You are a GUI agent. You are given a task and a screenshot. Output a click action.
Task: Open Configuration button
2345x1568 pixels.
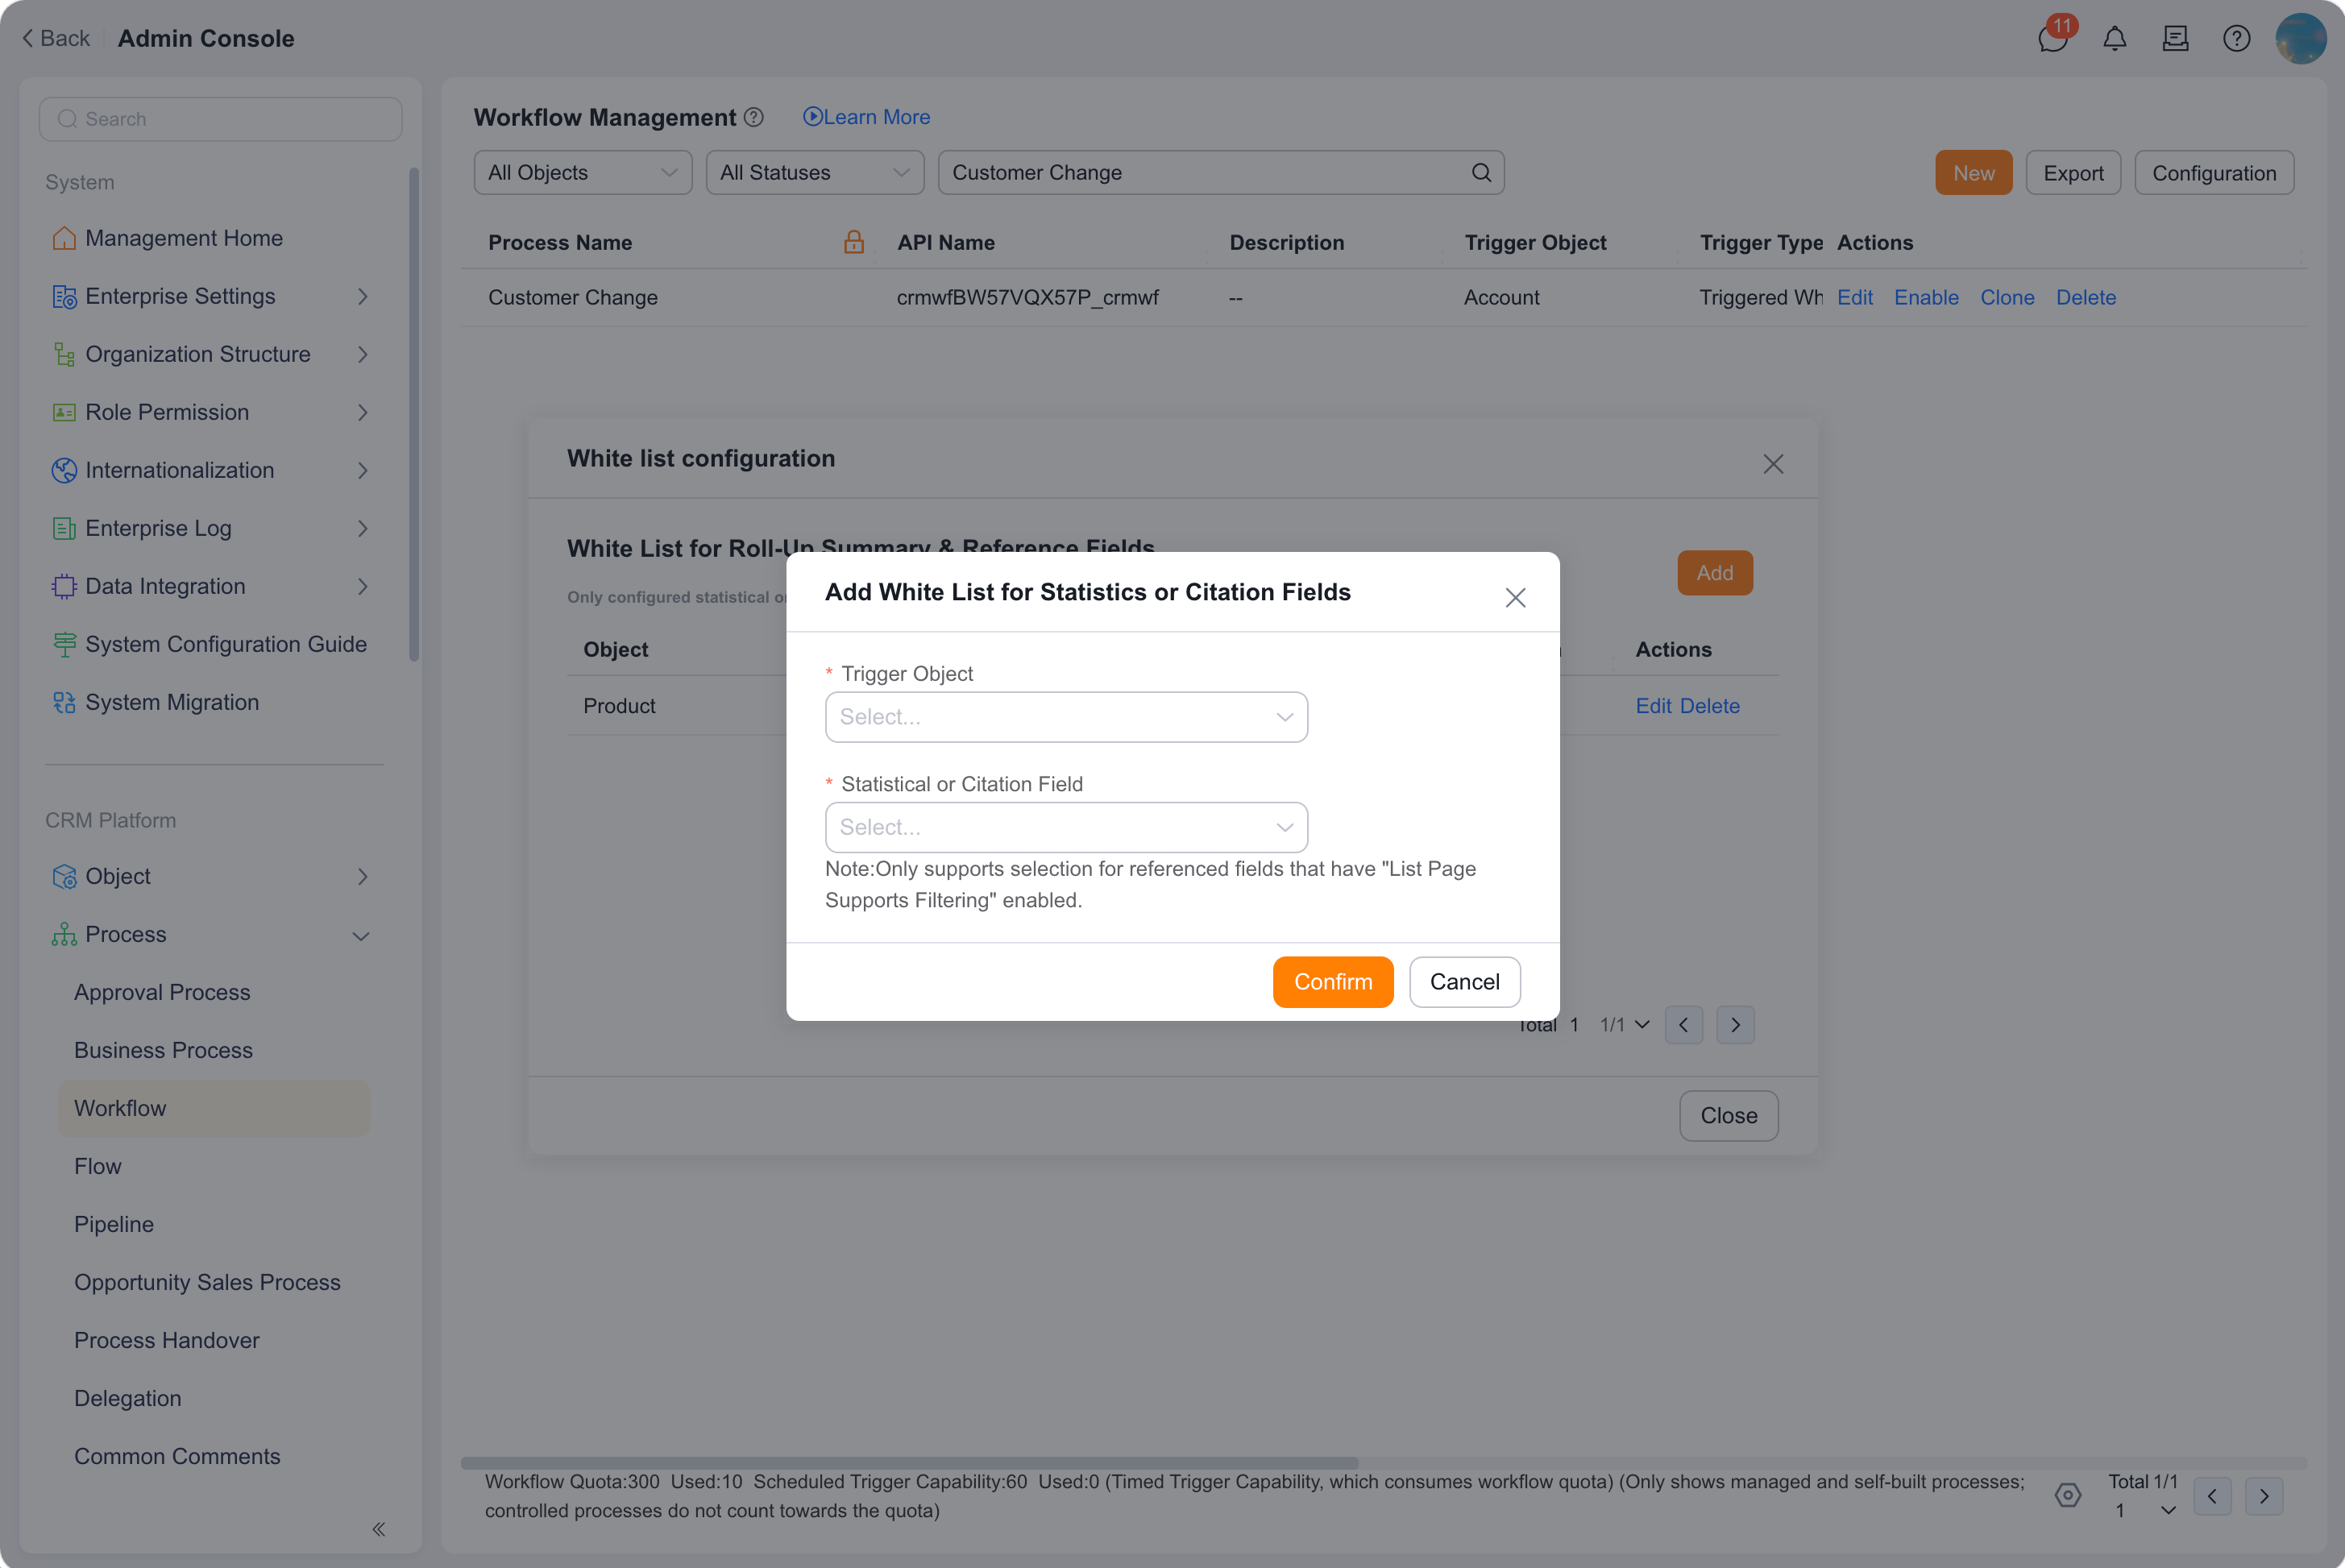(2214, 173)
